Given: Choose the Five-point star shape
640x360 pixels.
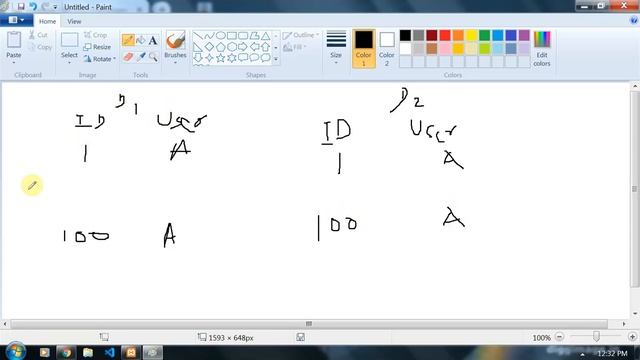Looking at the screenshot, I should point(220,58).
